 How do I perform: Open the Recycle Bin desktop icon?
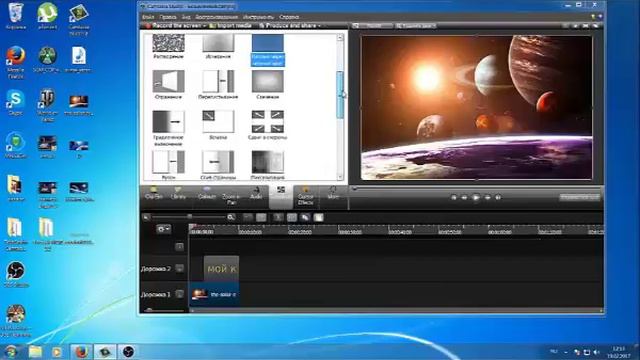pos(16,16)
